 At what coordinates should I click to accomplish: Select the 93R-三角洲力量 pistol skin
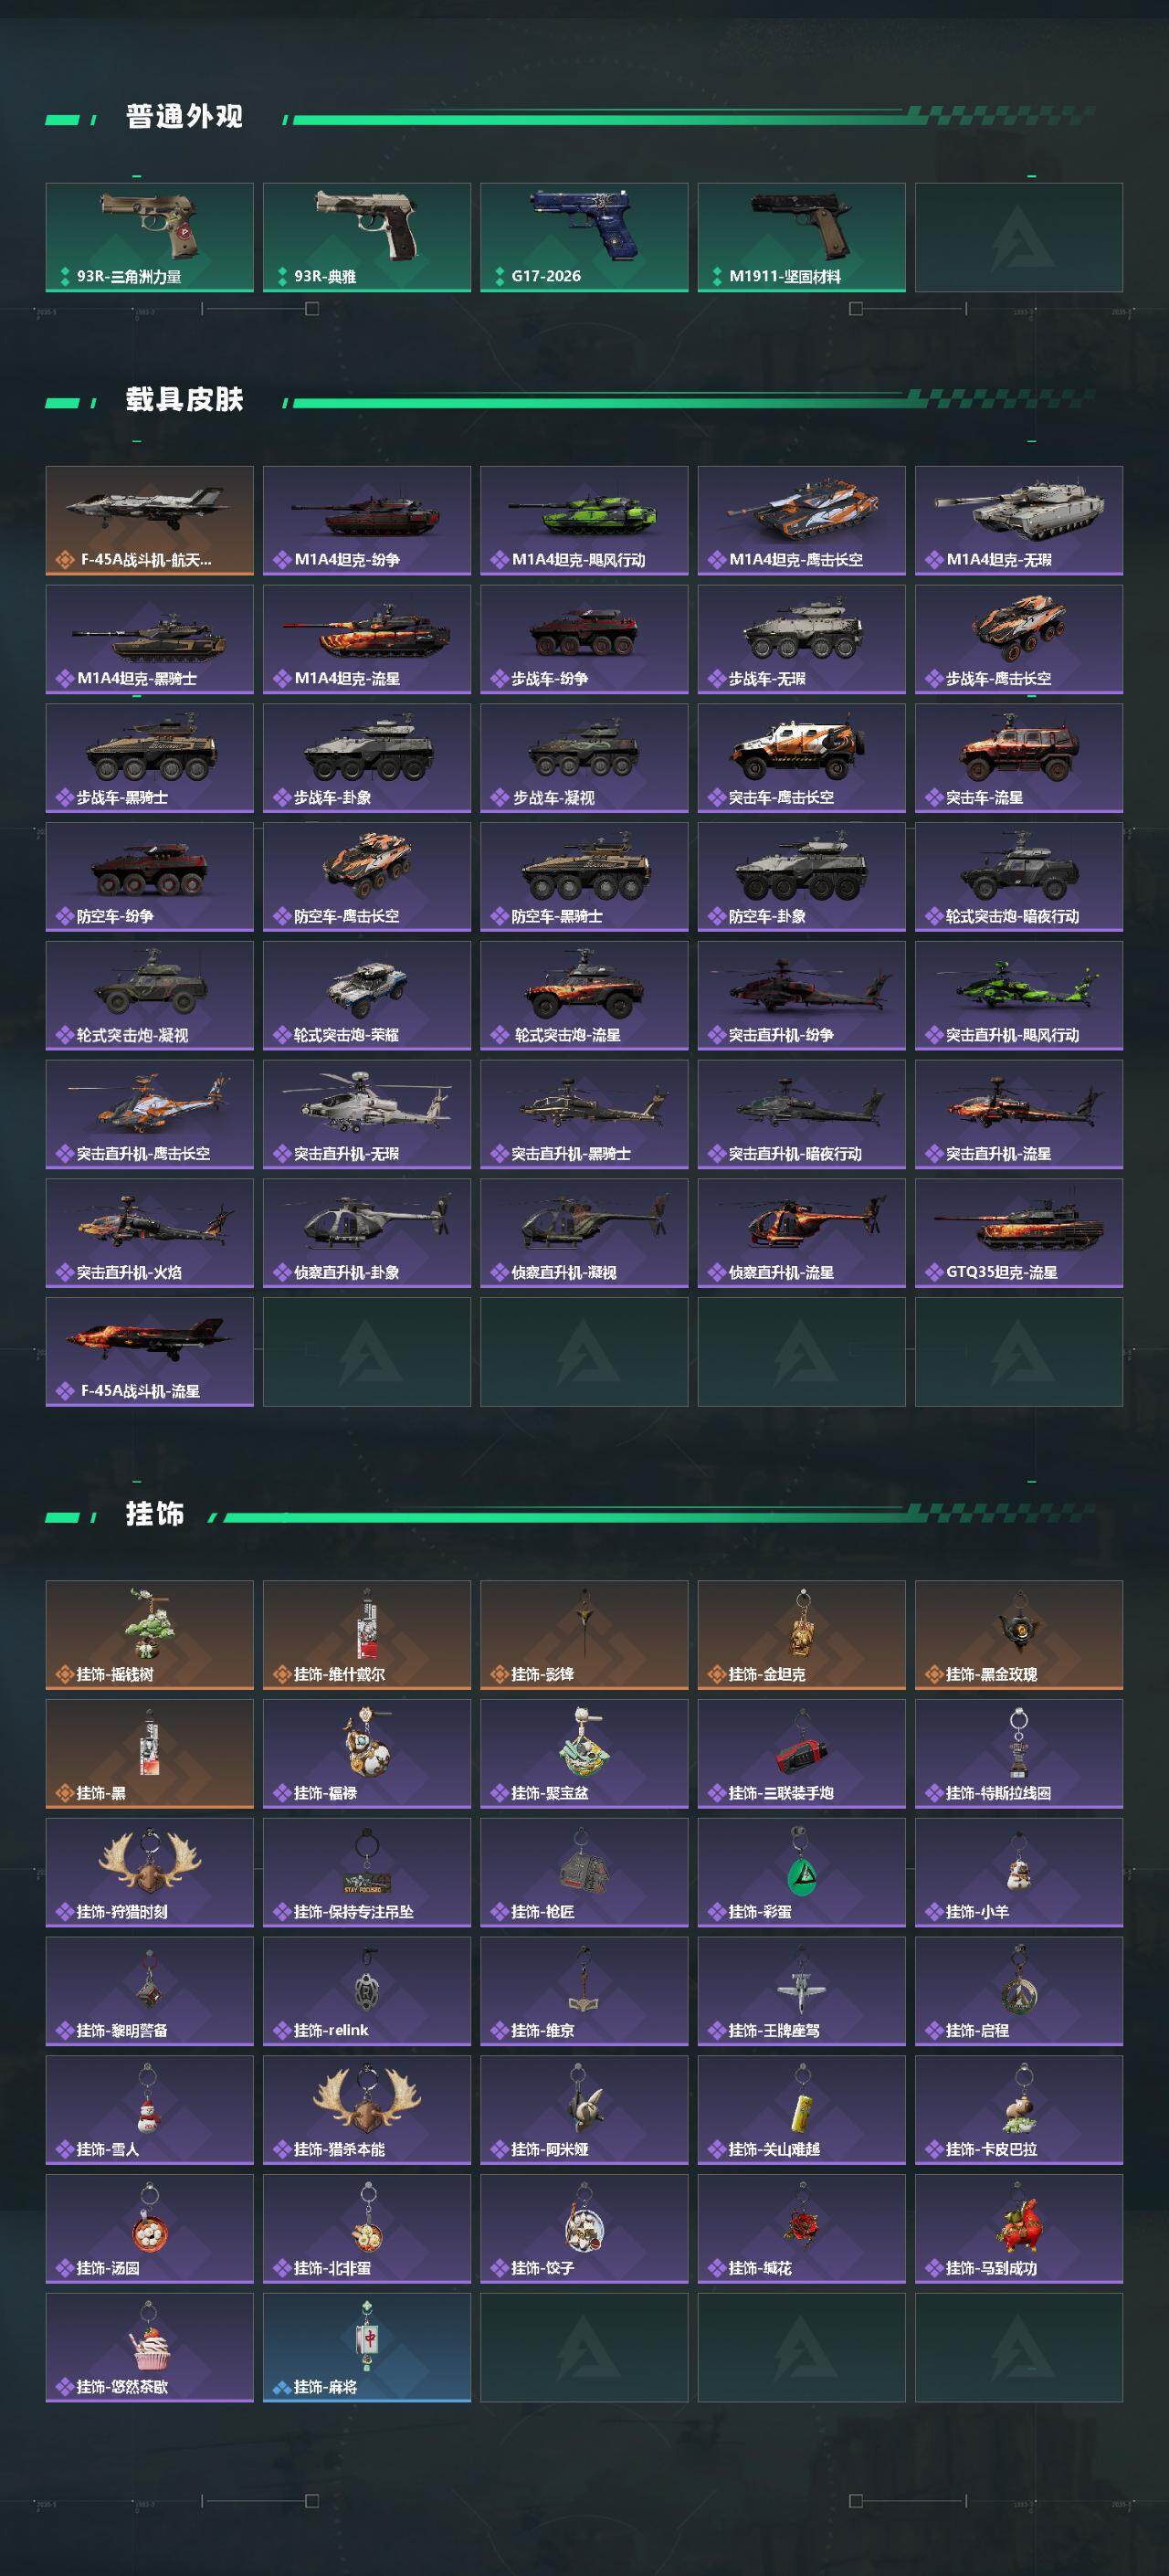(149, 237)
